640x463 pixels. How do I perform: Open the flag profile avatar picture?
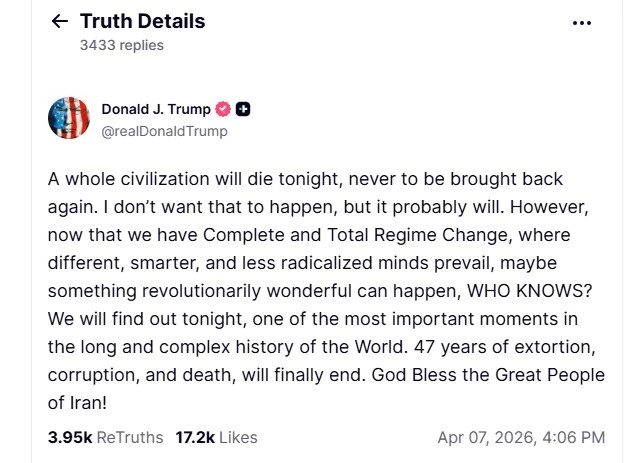(x=70, y=119)
